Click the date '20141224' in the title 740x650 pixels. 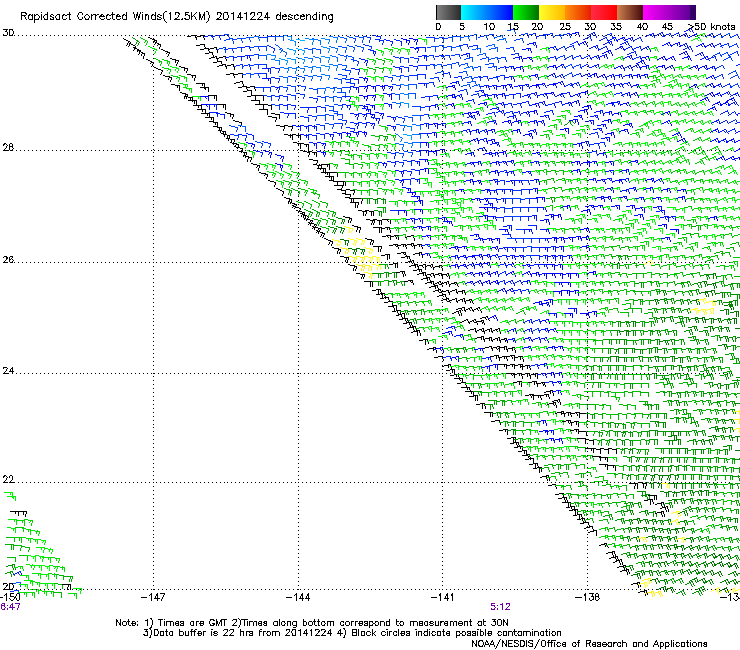click(243, 17)
